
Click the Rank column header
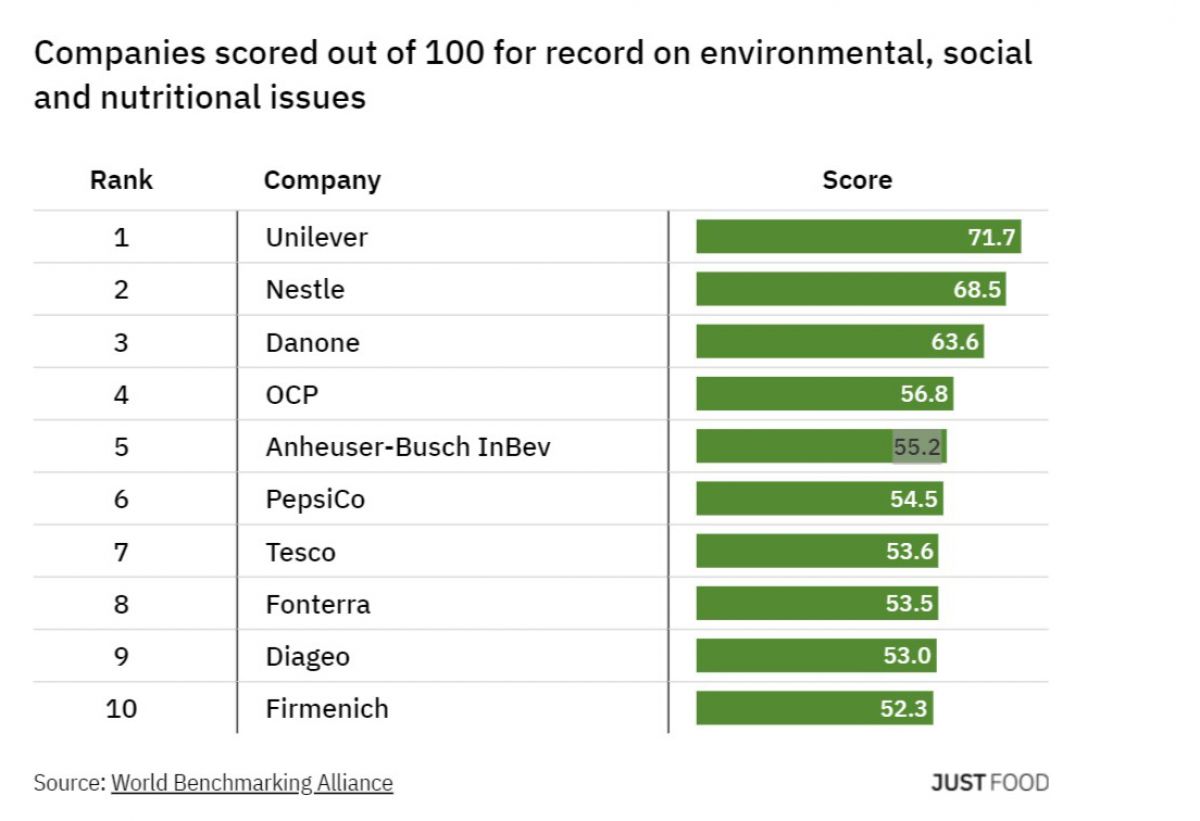pyautogui.click(x=121, y=180)
